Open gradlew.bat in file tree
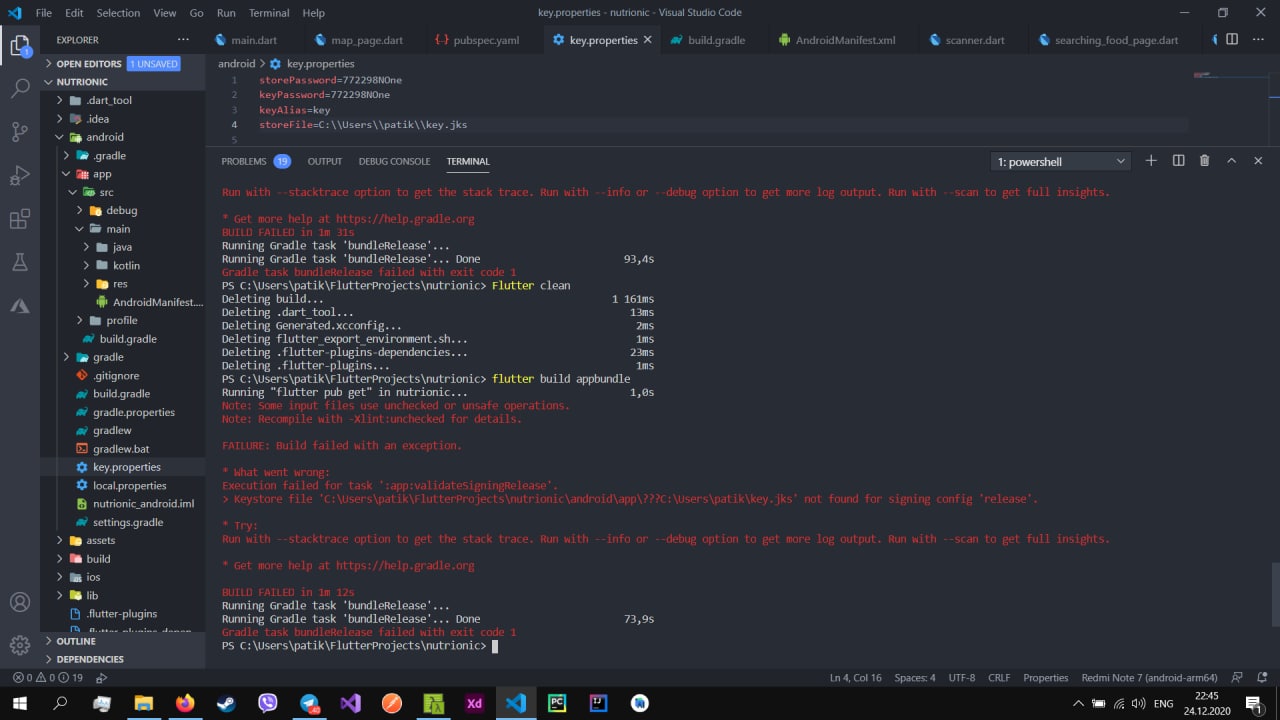This screenshot has width=1280, height=720. click(x=121, y=449)
